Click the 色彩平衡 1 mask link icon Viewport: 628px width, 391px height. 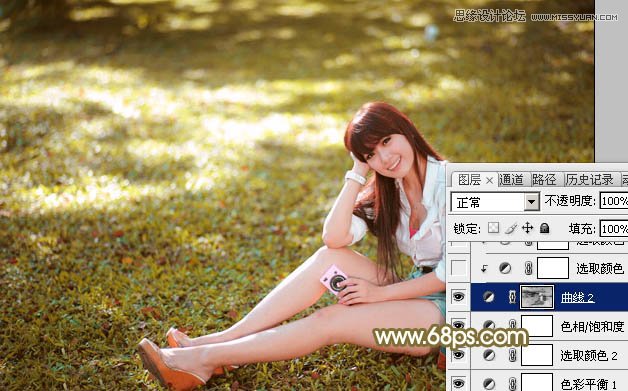tap(512, 384)
